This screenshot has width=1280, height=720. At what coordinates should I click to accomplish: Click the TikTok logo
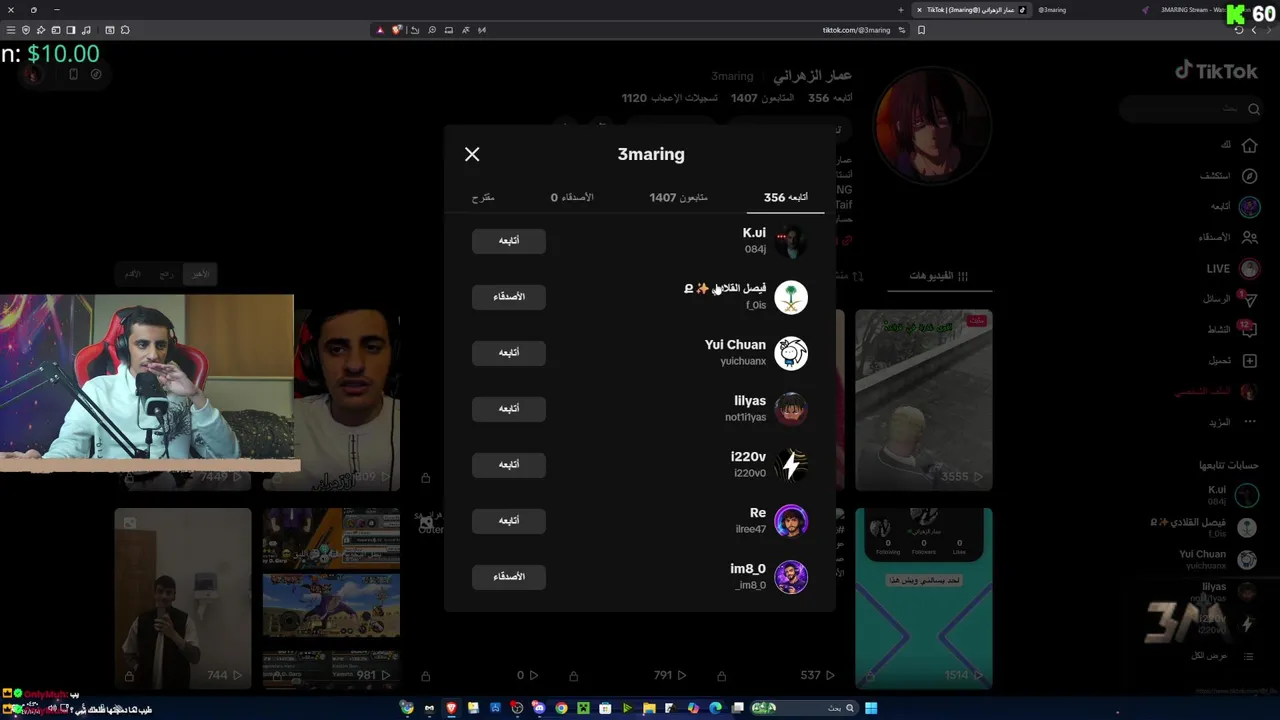tap(1216, 71)
